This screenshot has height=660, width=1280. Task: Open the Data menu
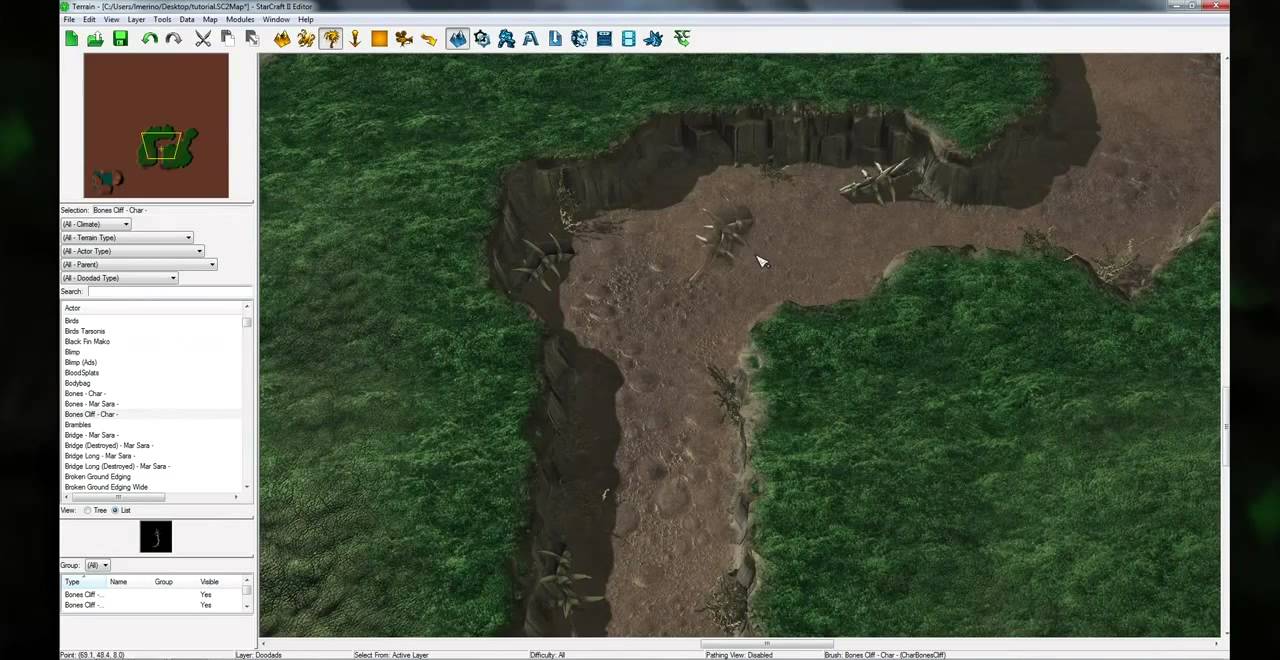[x=187, y=20]
